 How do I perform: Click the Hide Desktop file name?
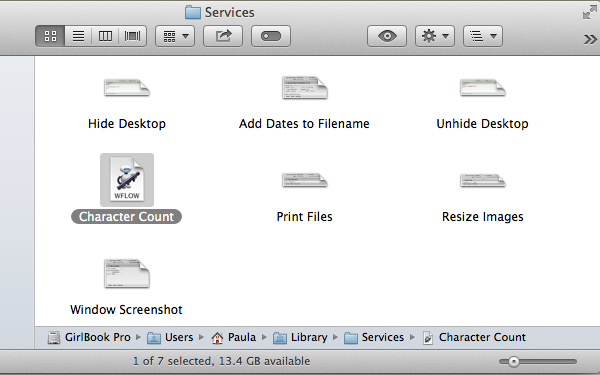127,124
